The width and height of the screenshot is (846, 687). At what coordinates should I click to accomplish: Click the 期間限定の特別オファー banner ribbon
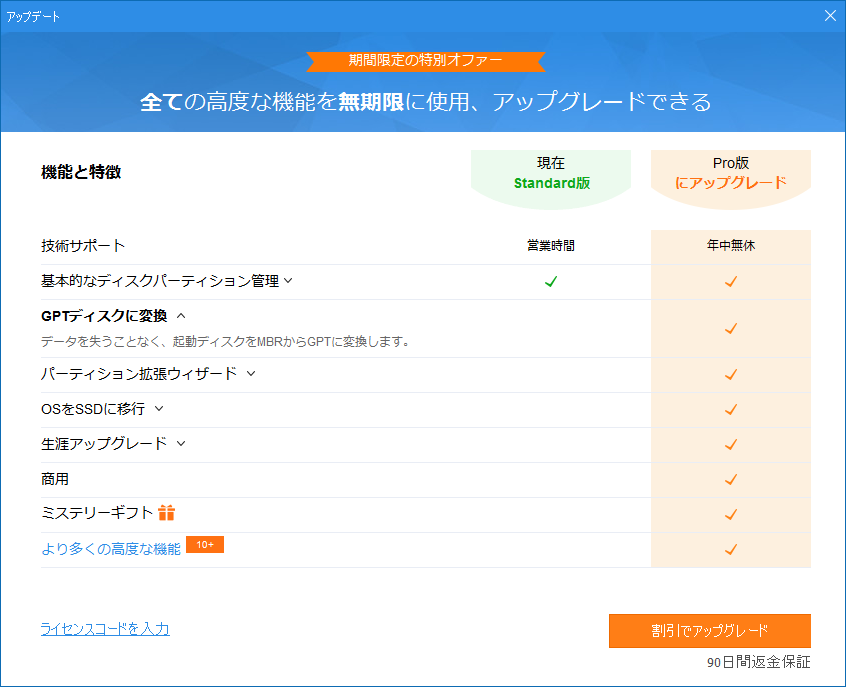426,60
